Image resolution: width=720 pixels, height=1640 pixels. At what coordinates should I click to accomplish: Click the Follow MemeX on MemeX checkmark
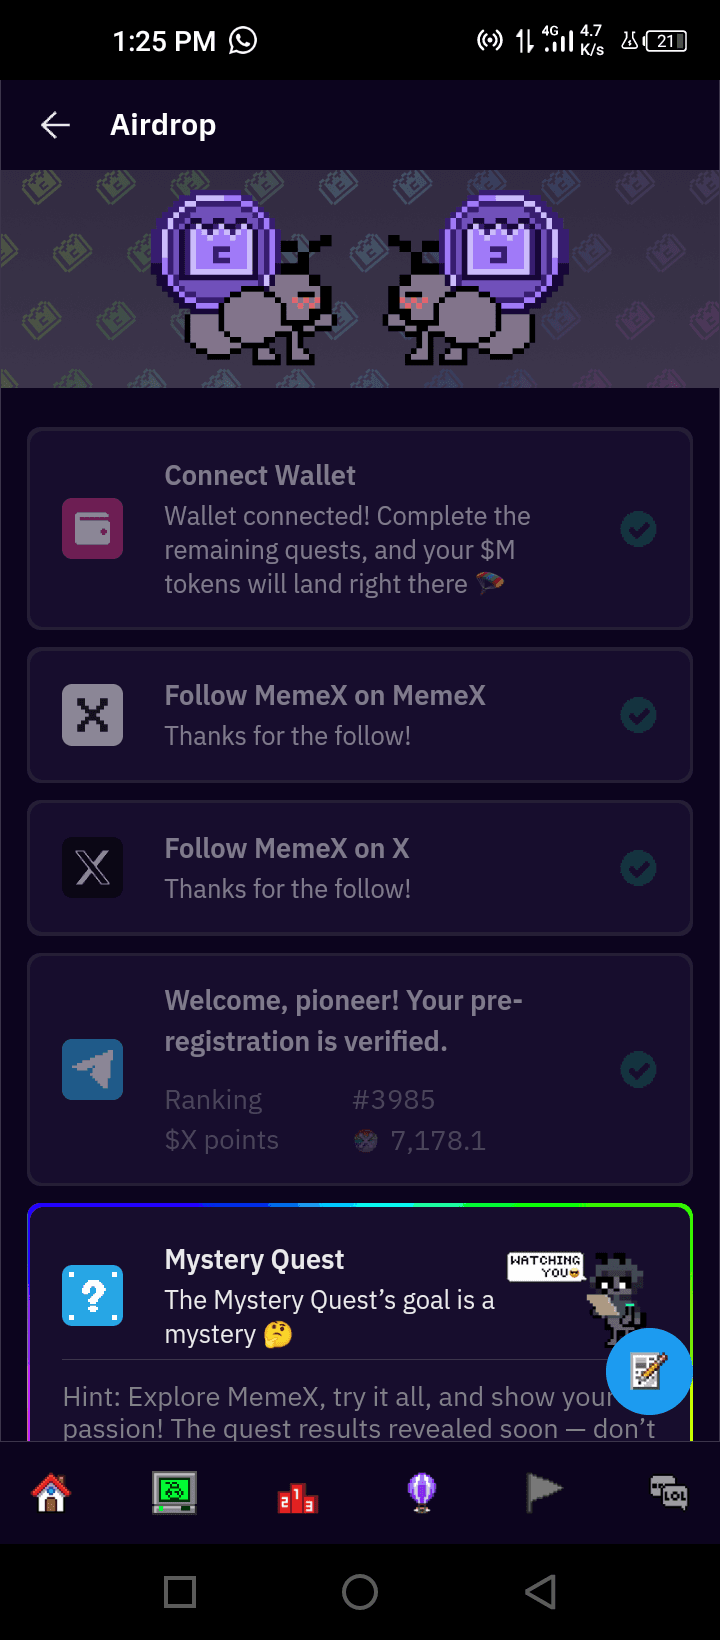[x=638, y=715]
